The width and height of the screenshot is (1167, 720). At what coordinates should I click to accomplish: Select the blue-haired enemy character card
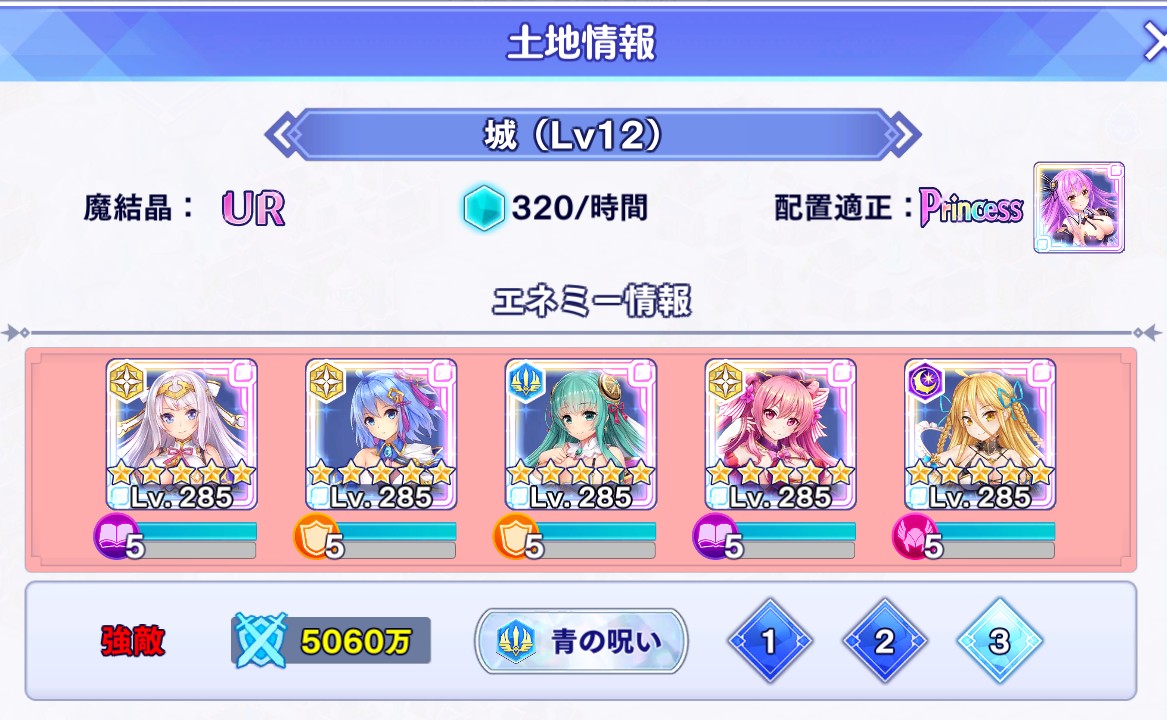381,434
